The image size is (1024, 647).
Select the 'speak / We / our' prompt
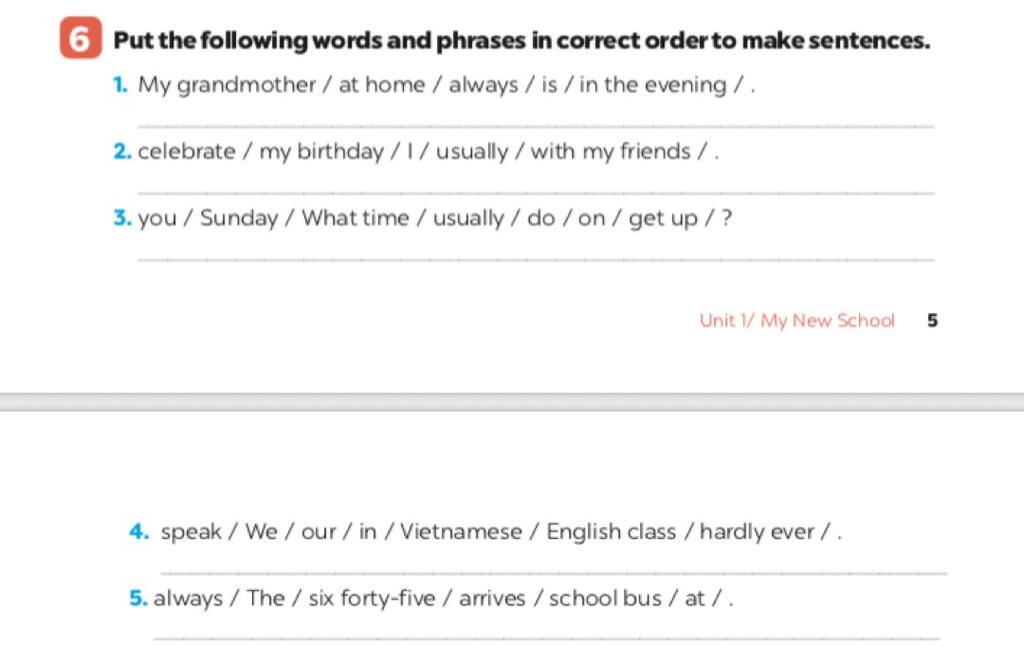click(x=502, y=532)
